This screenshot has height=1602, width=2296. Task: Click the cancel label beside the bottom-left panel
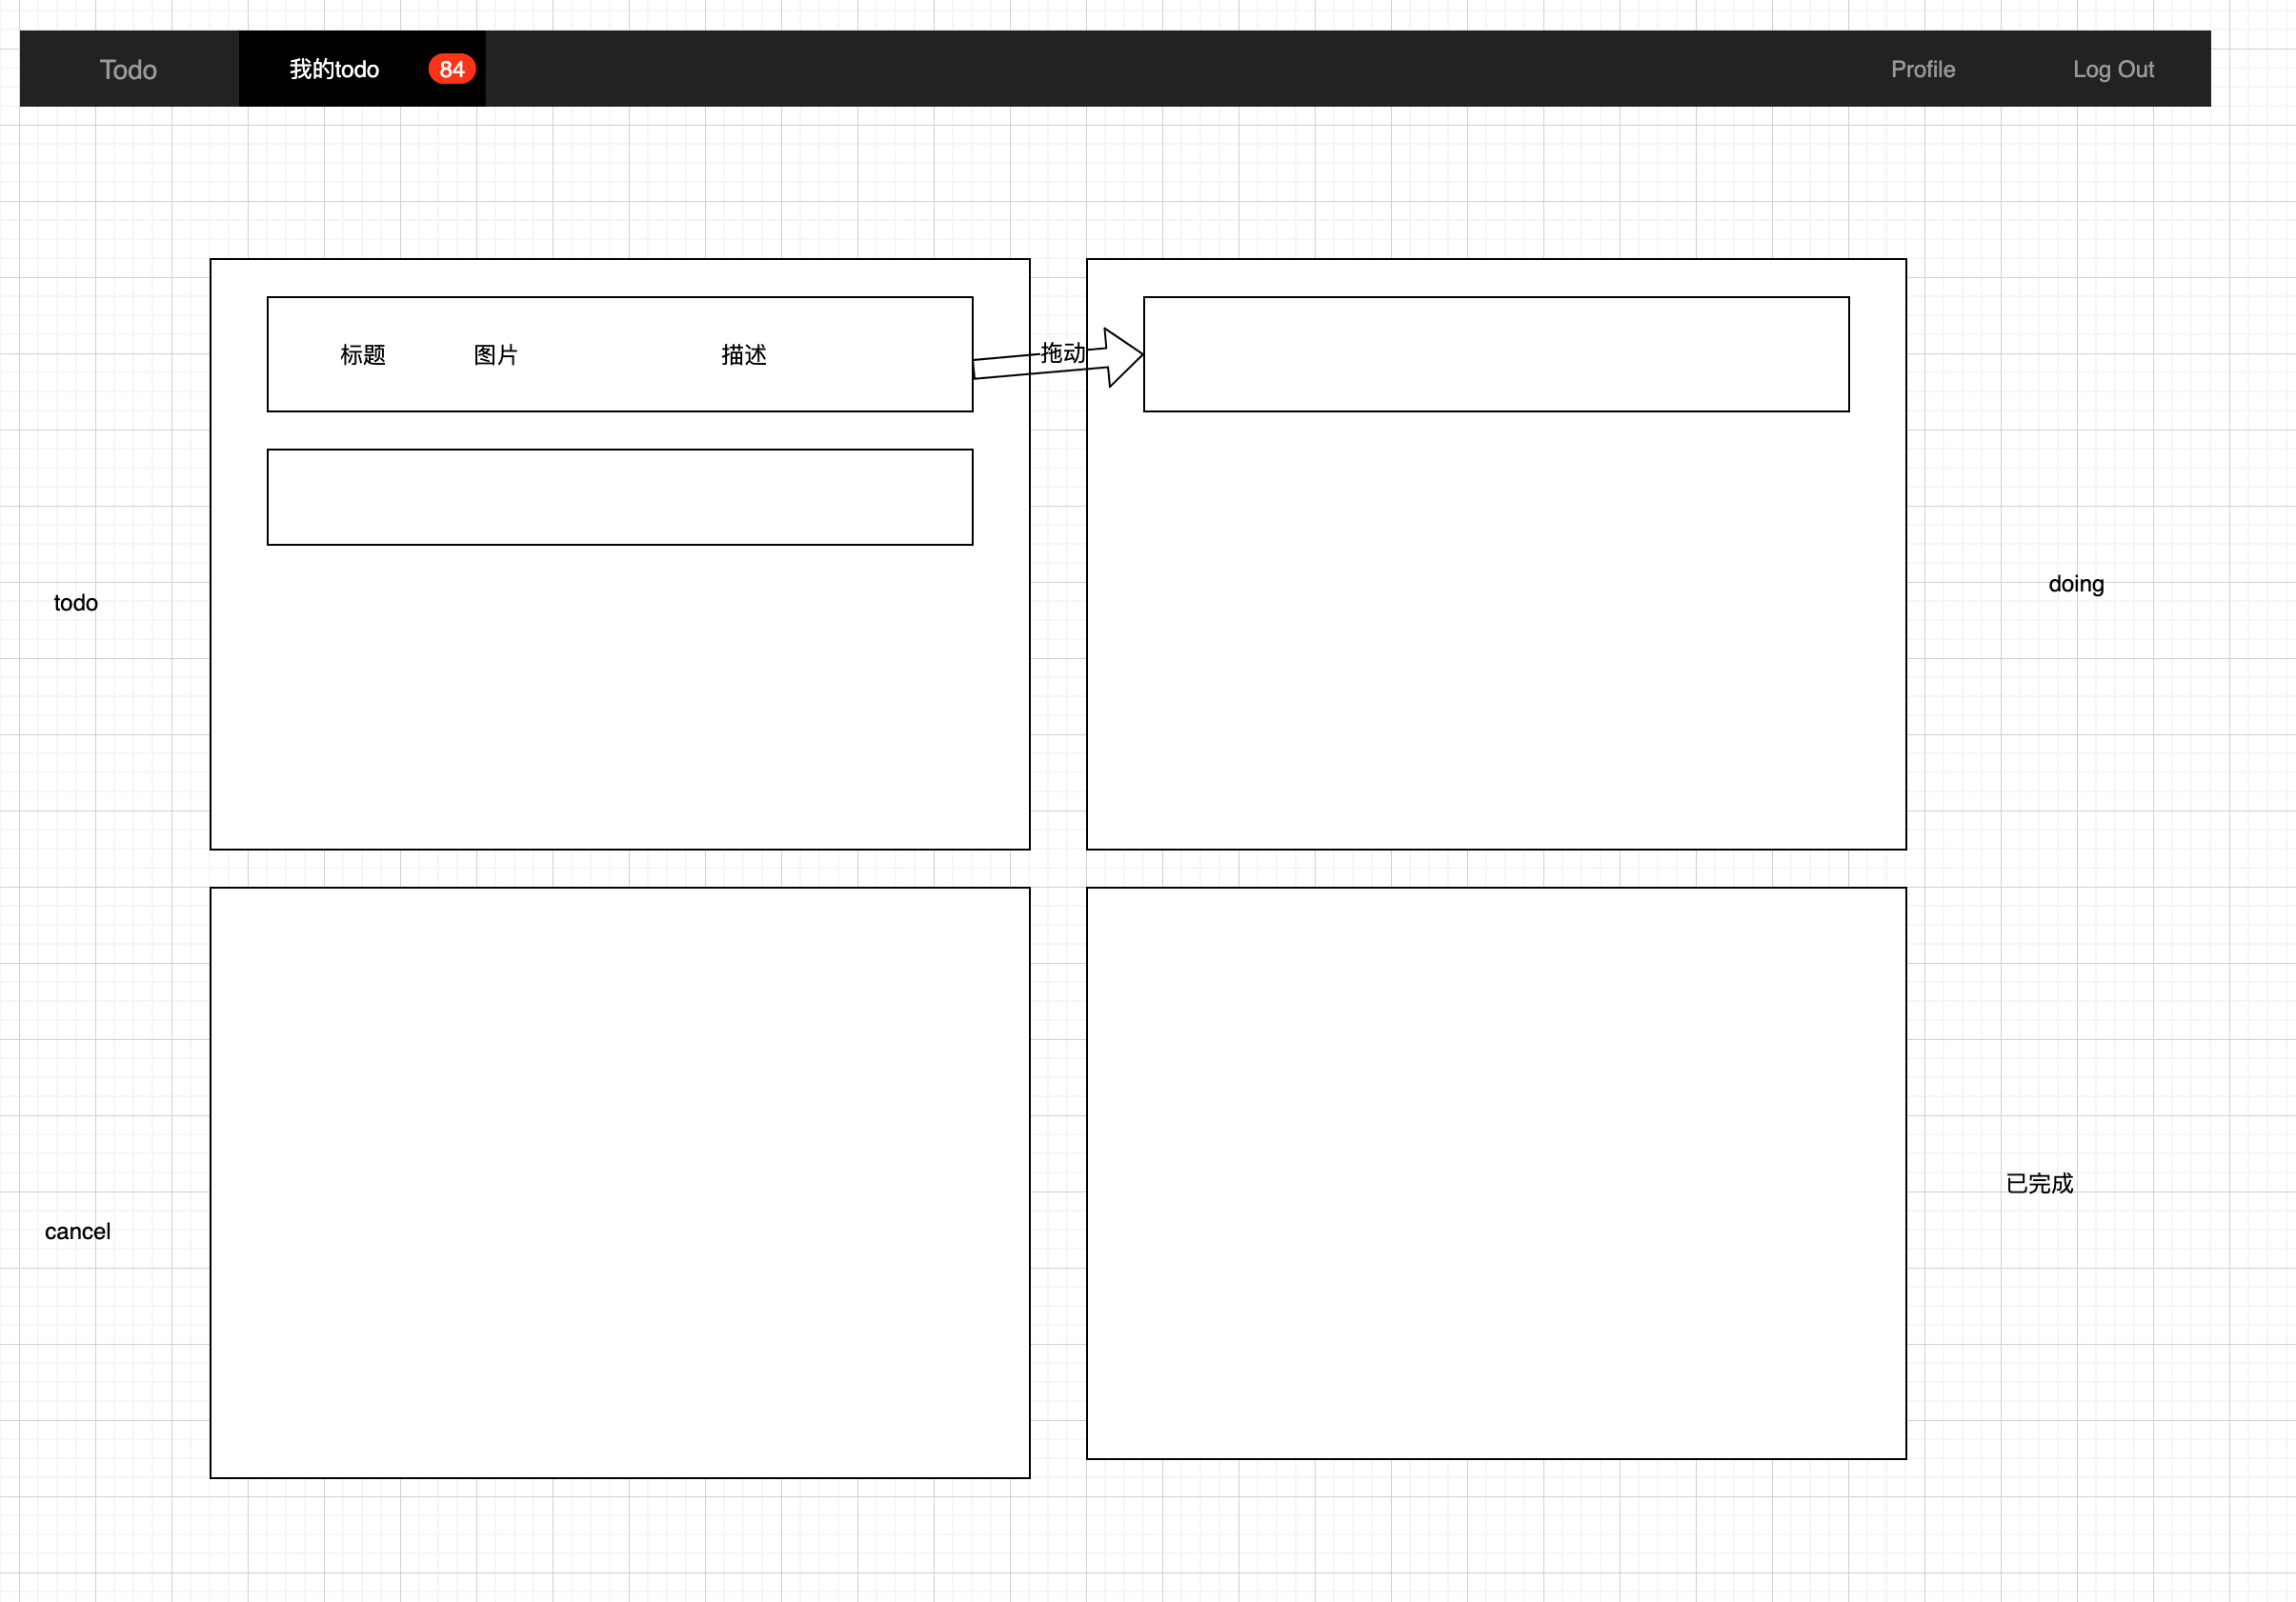[x=77, y=1231]
